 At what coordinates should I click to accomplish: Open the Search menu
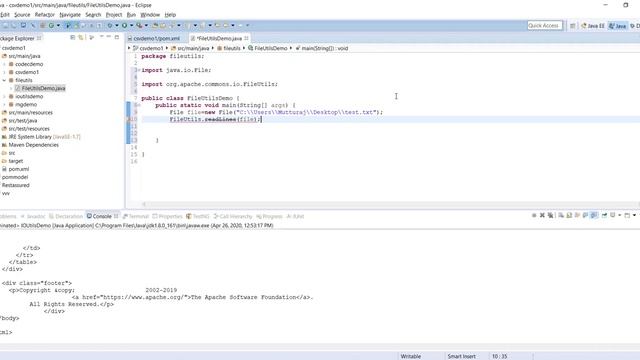[93, 15]
